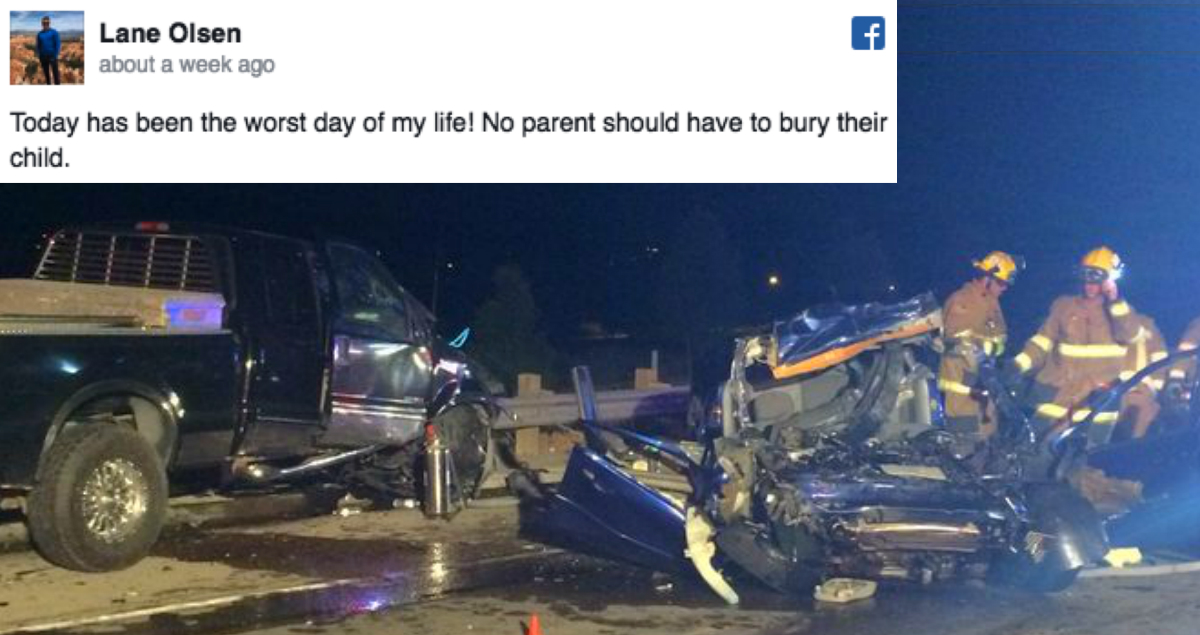Click the orange traffic cone on road
Screen dimensions: 1200x635
pyautogui.click(x=533, y=625)
